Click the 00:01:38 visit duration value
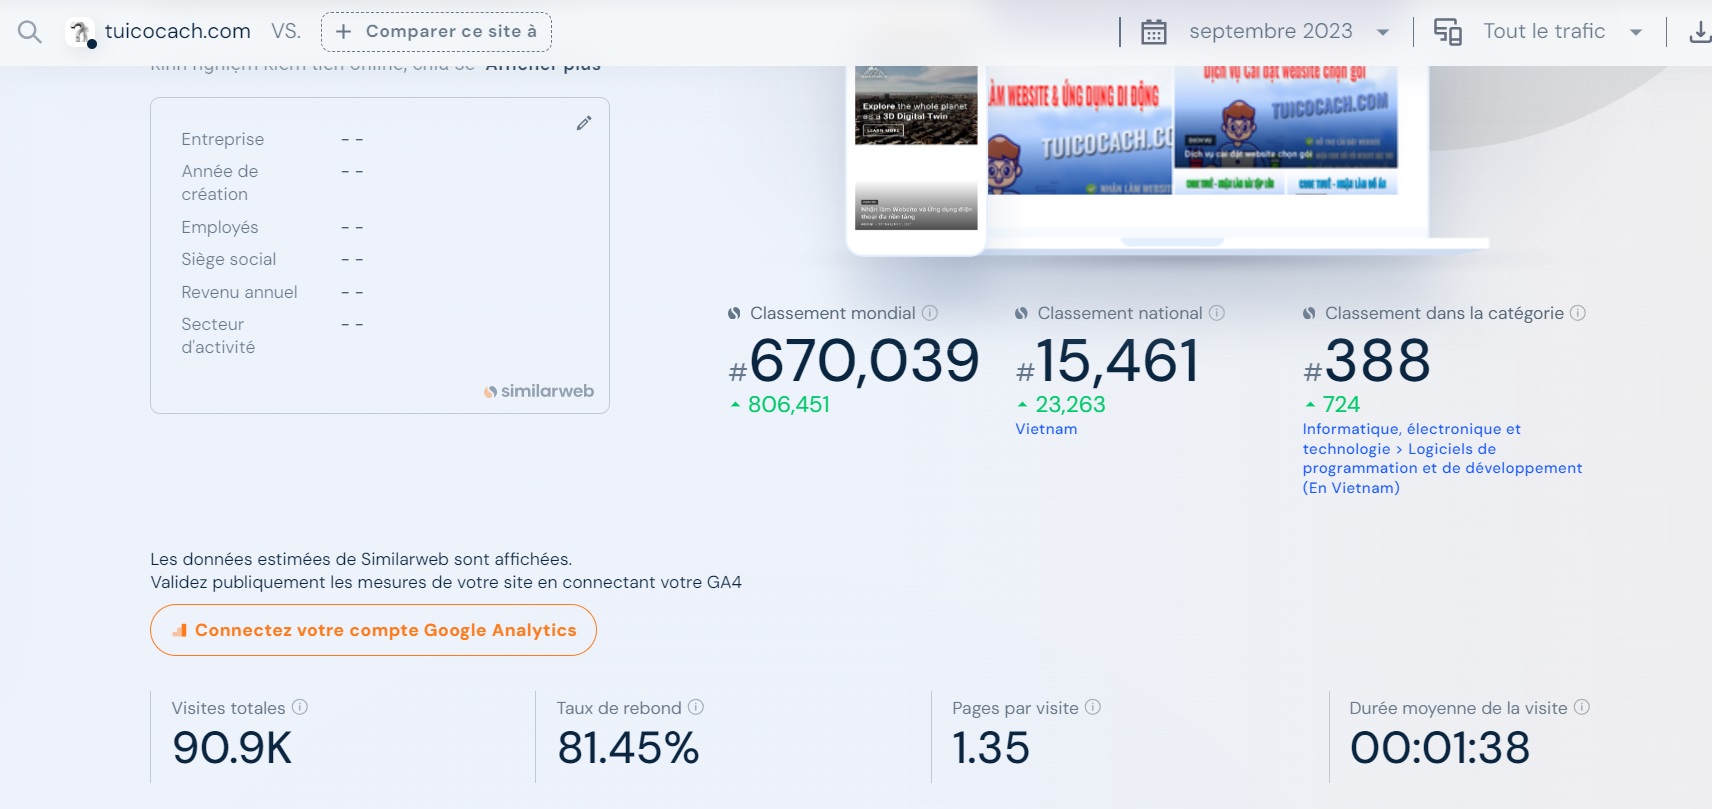 tap(1440, 748)
